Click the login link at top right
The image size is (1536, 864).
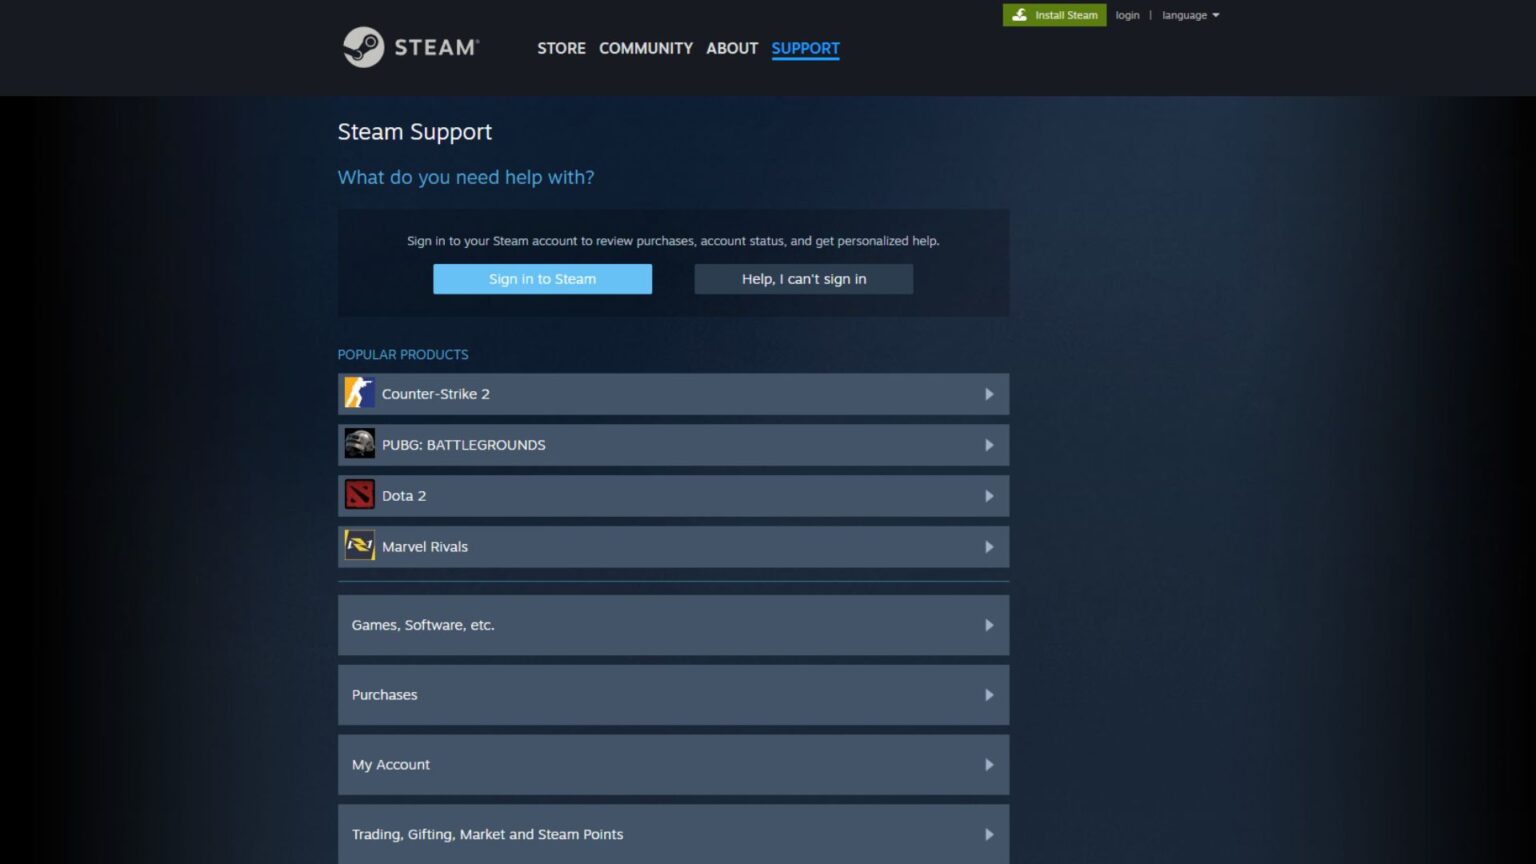click(1127, 15)
